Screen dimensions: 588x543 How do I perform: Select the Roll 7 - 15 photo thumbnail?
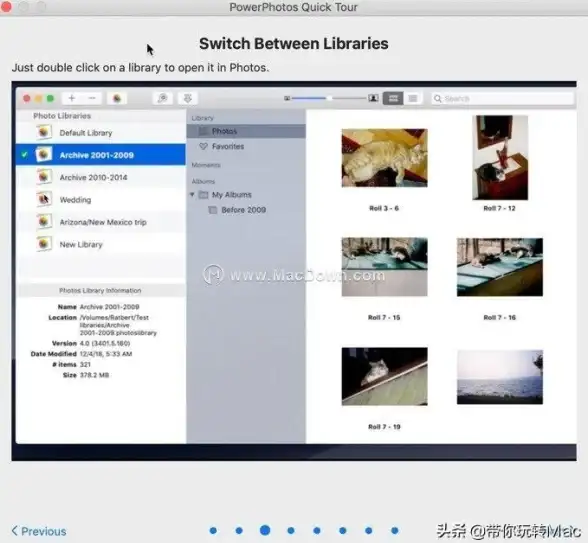click(x=384, y=267)
